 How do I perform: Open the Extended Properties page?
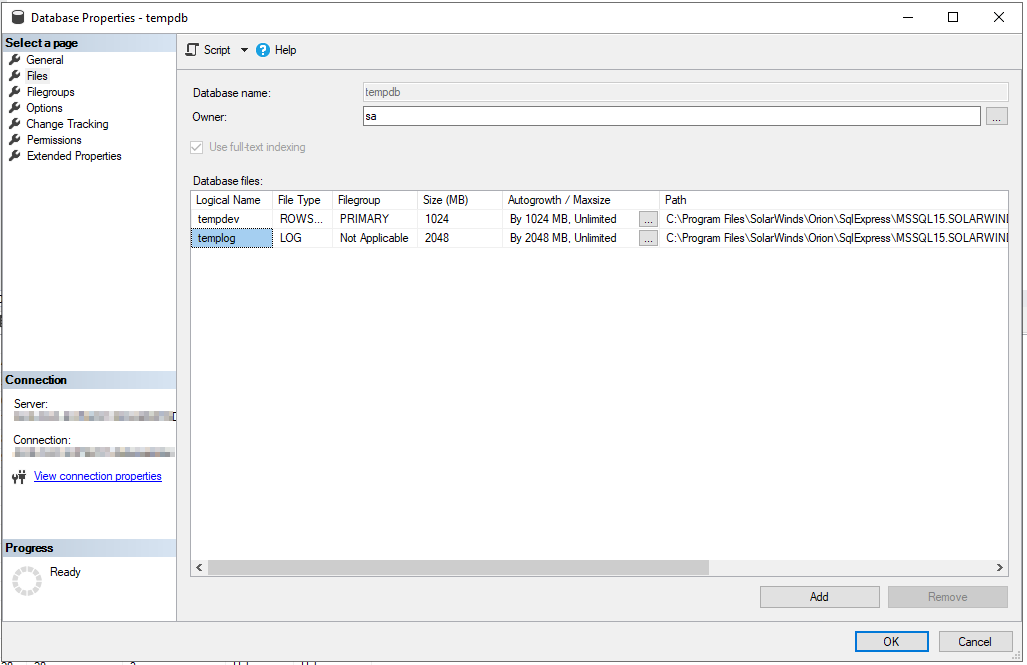73,155
